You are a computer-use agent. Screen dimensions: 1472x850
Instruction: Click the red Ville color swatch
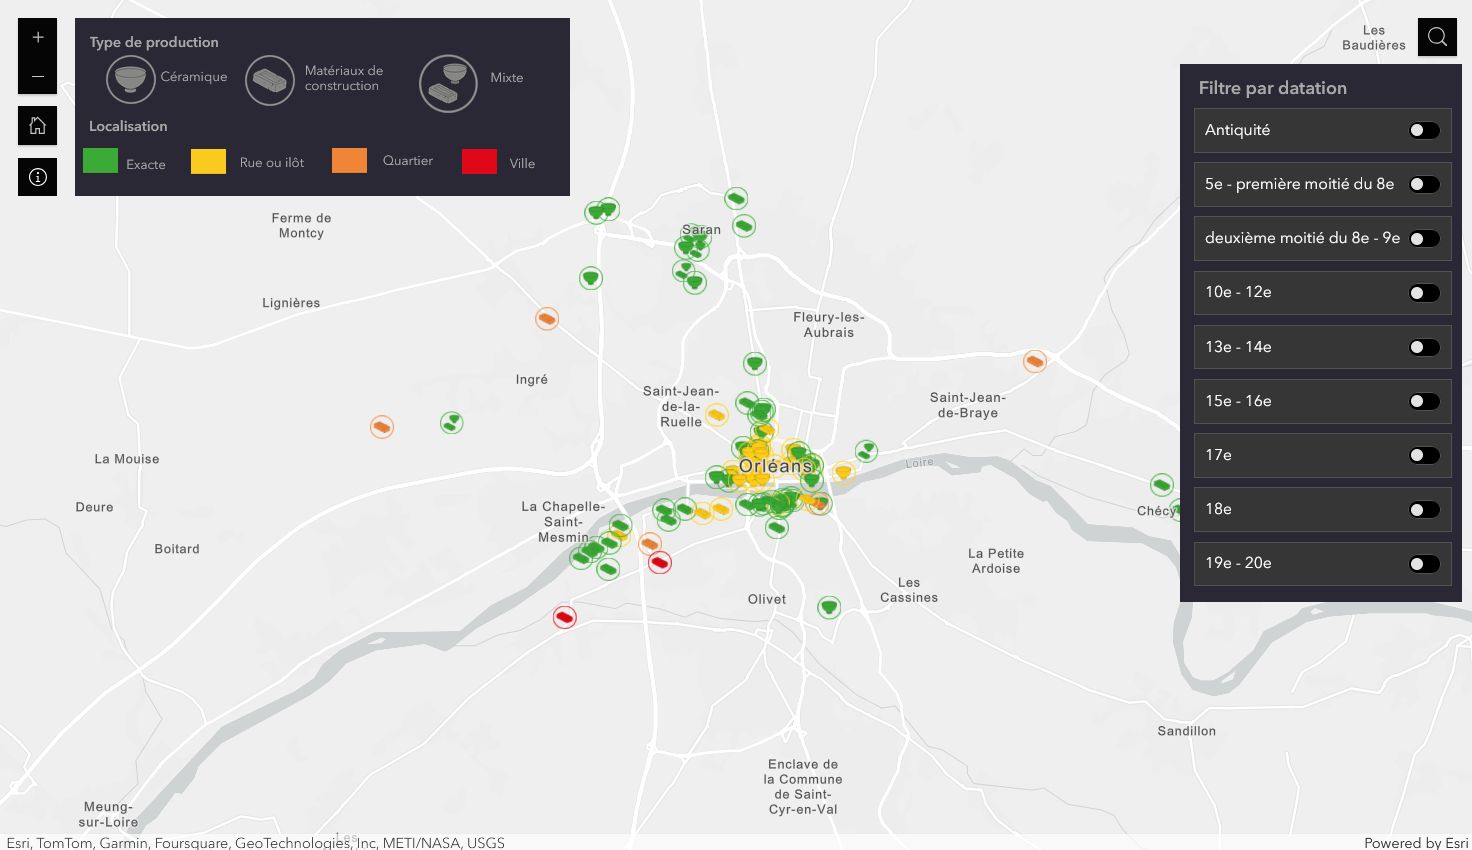479,161
